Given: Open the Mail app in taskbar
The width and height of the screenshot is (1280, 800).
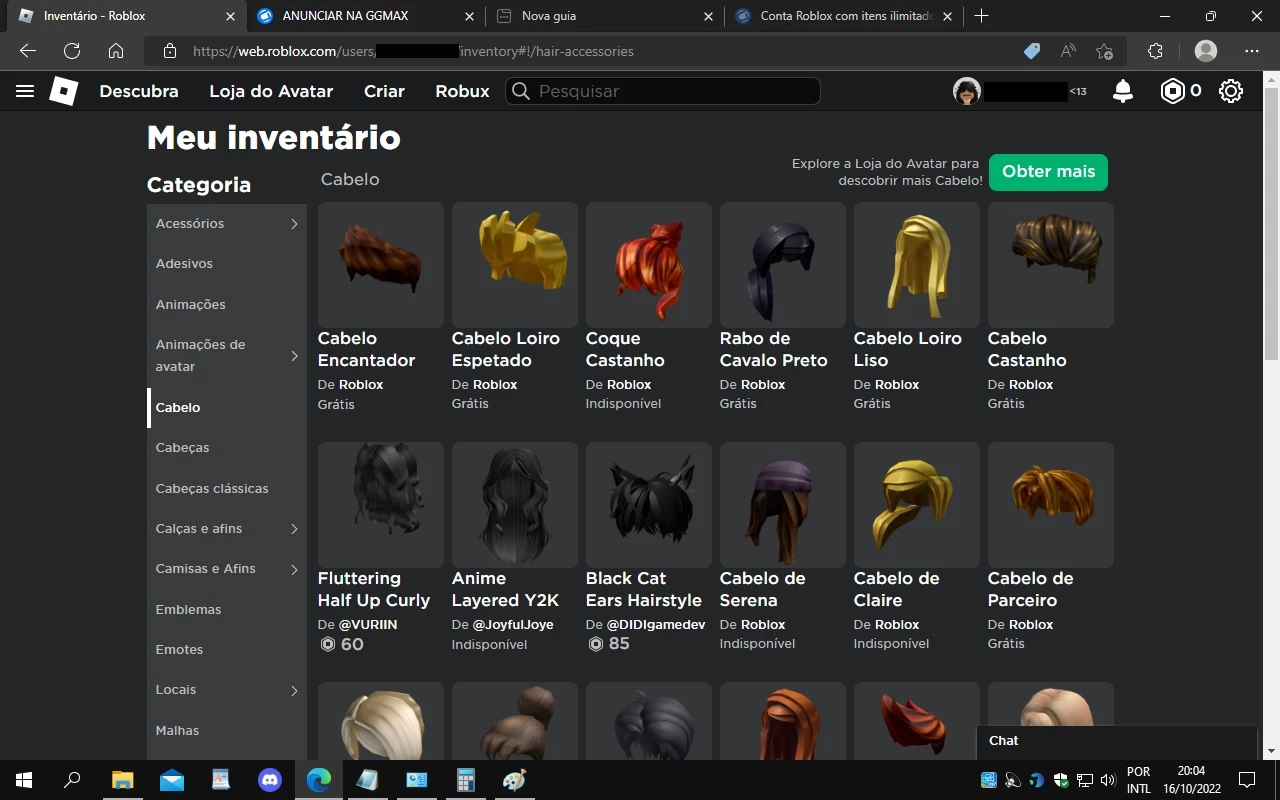Looking at the screenshot, I should tap(172, 780).
